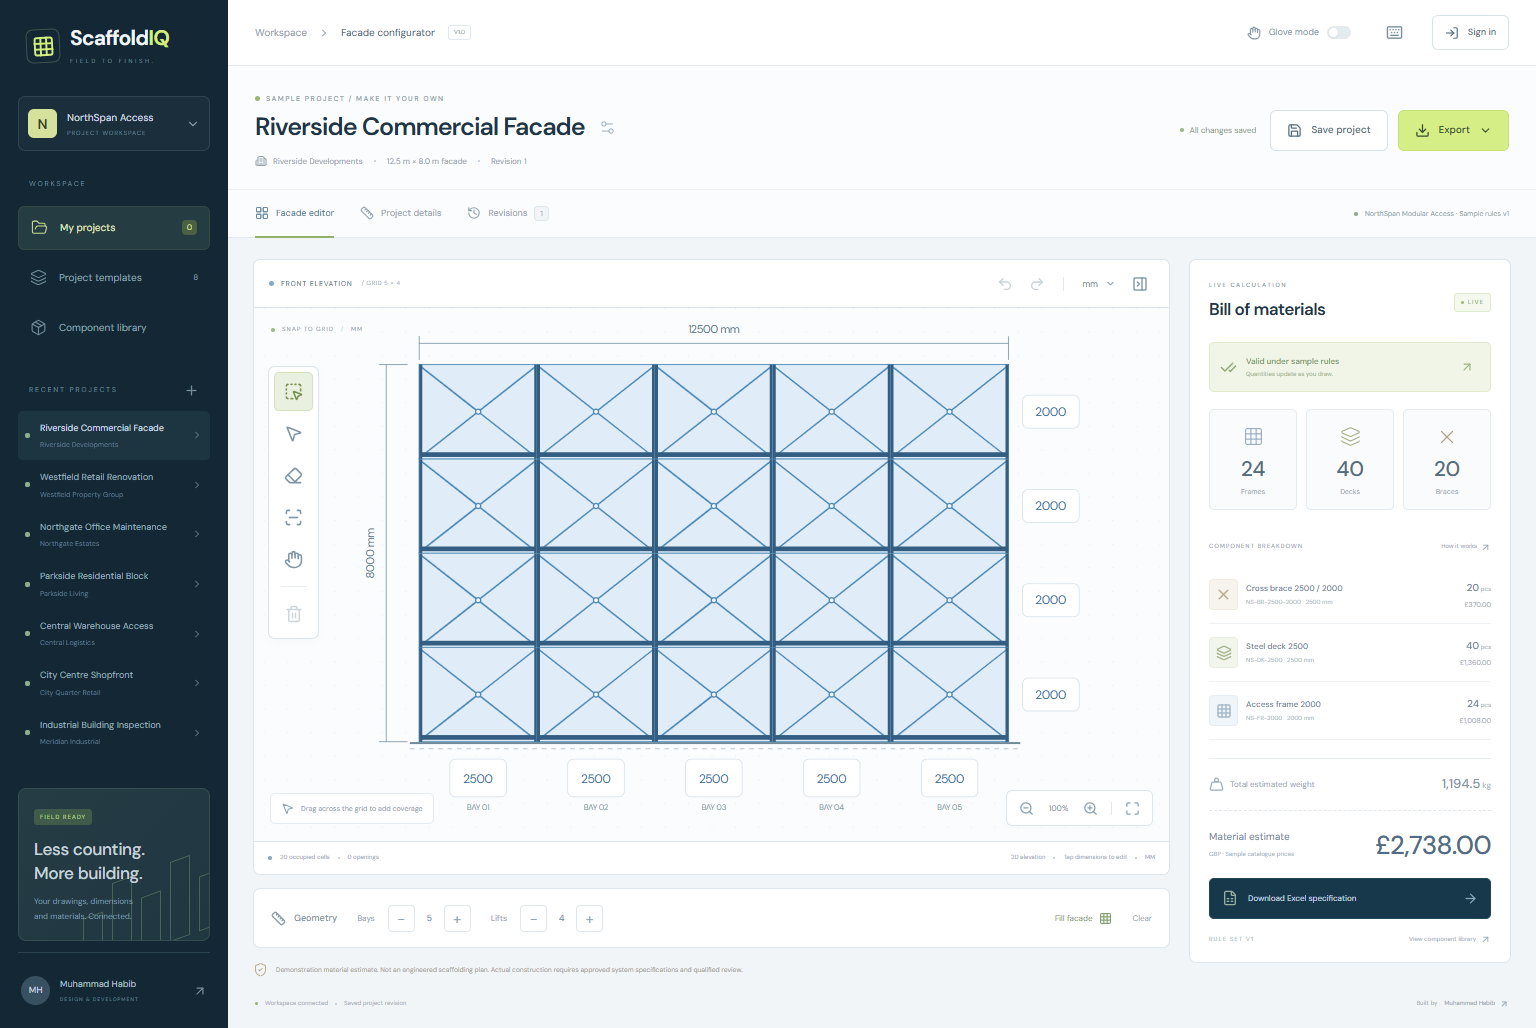This screenshot has height=1028, width=1536.
Task: Redo the facade edit
Action: pos(1037,284)
